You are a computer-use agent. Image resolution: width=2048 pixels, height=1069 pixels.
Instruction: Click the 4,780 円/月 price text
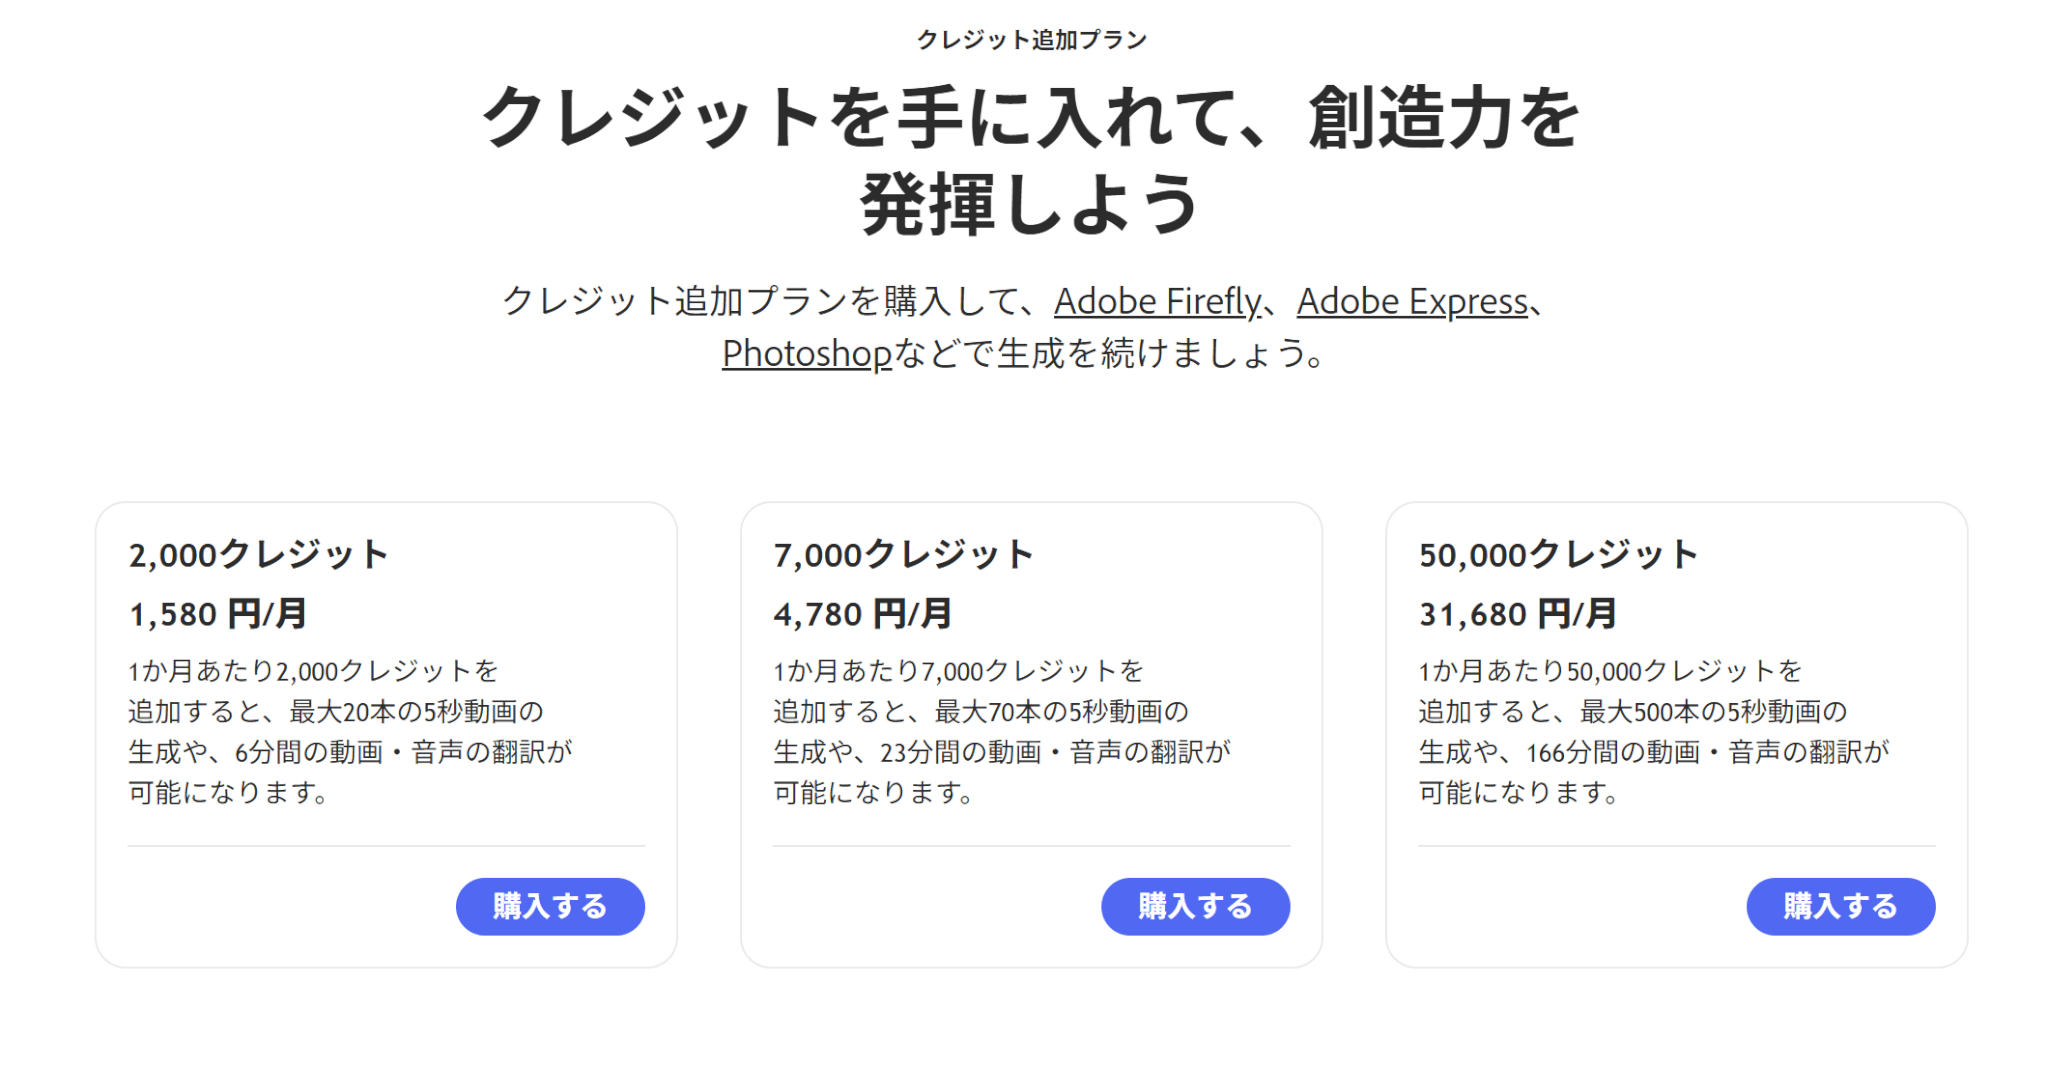[862, 613]
